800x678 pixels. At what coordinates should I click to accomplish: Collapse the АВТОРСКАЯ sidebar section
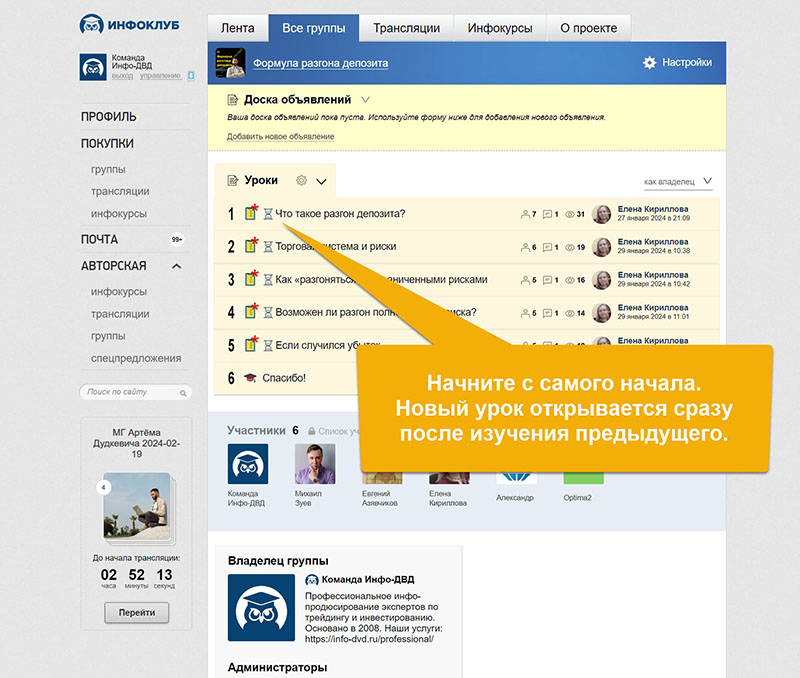pyautogui.click(x=177, y=266)
